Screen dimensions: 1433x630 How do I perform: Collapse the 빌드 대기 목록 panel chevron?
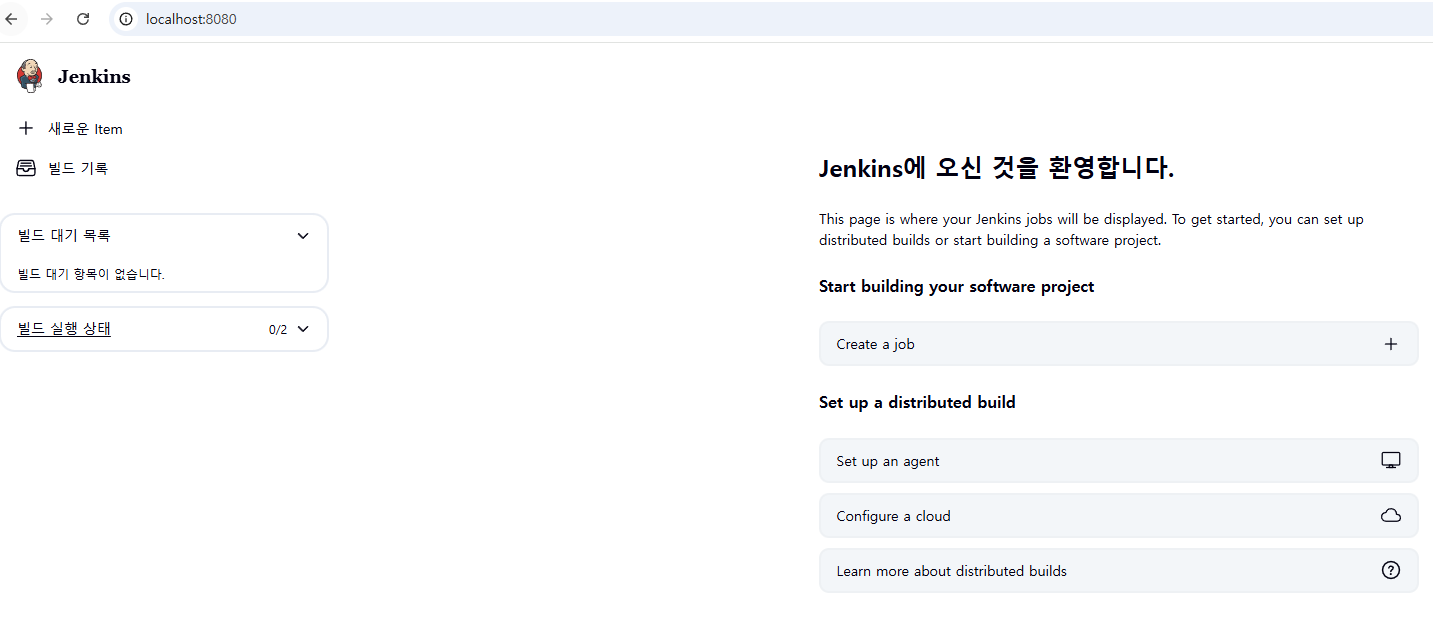[303, 236]
